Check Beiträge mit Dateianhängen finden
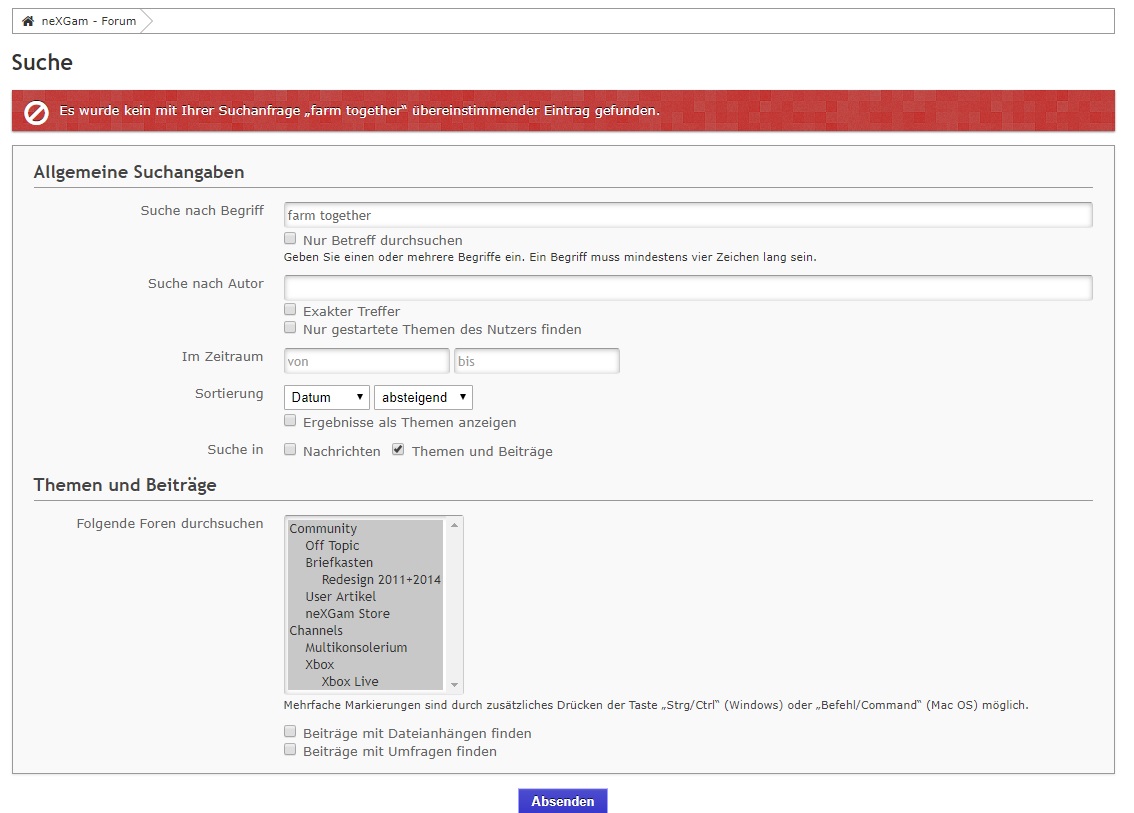Image resolution: width=1134 pixels, height=813 pixels. click(290, 731)
